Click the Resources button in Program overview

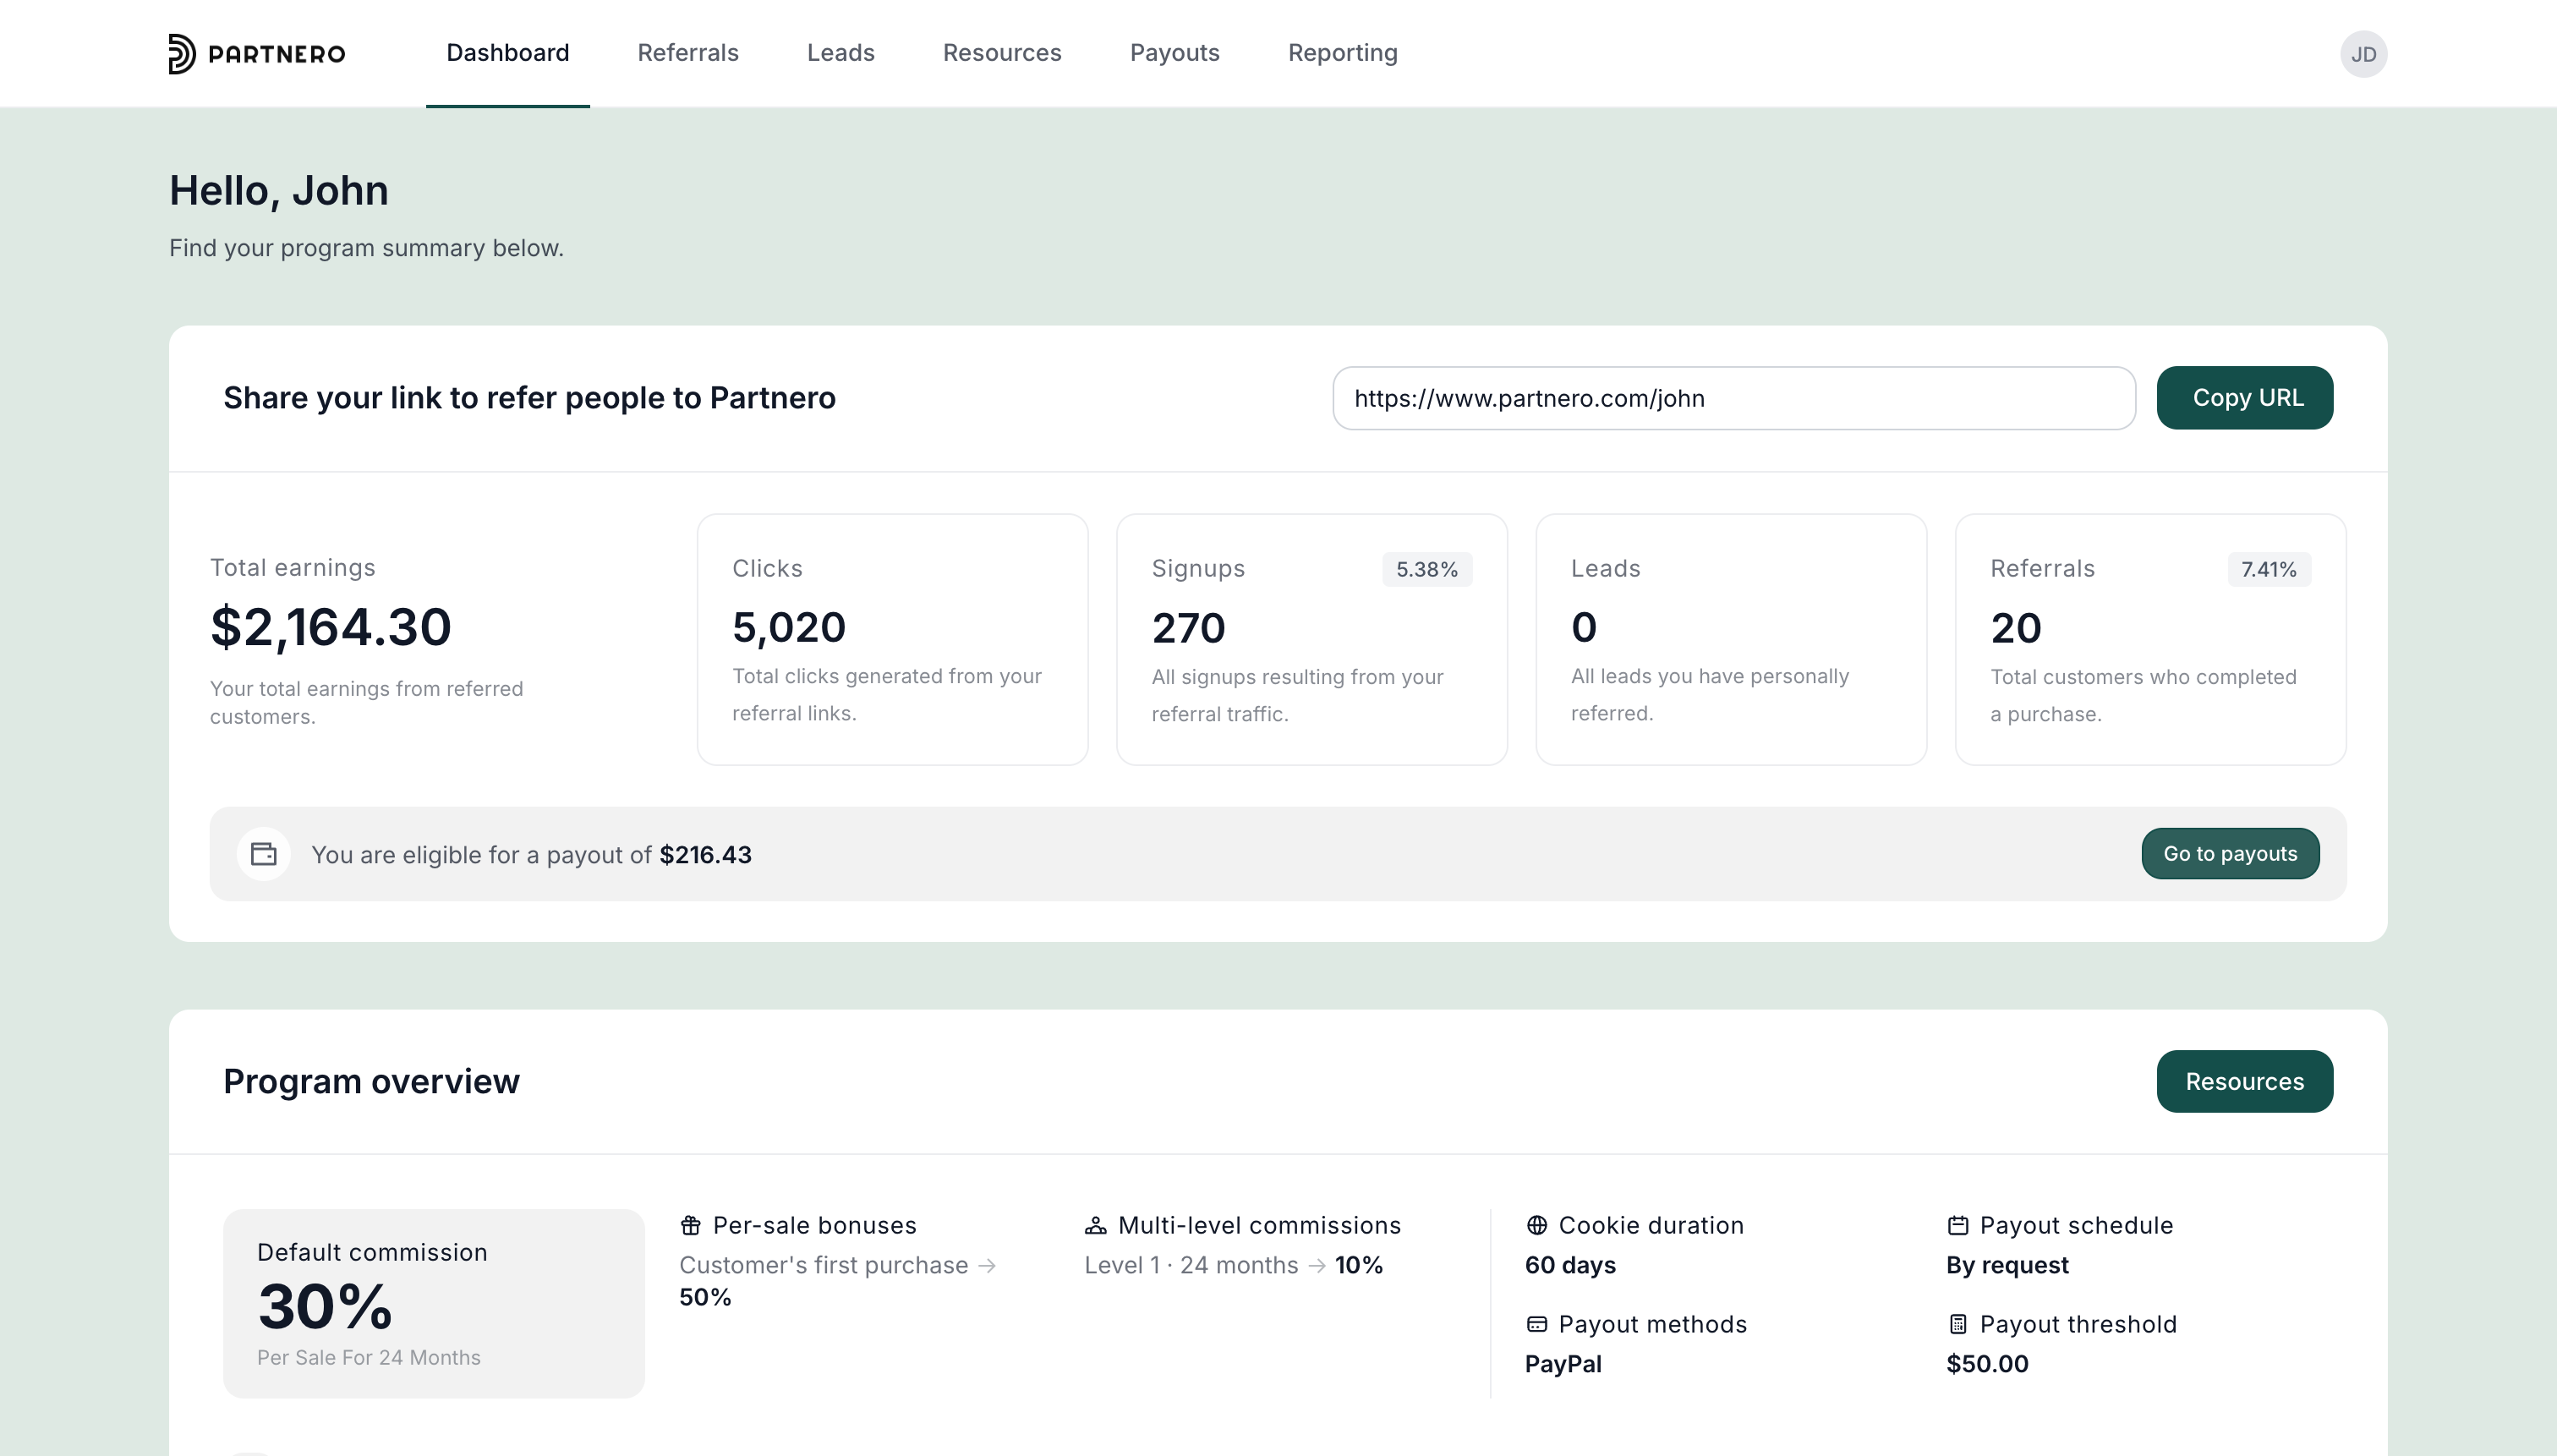tap(2244, 1081)
